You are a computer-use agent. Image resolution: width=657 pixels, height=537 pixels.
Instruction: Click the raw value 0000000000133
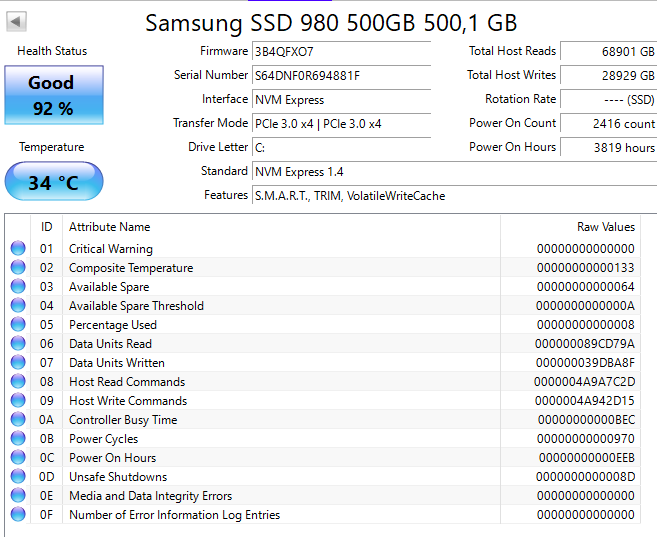click(586, 268)
